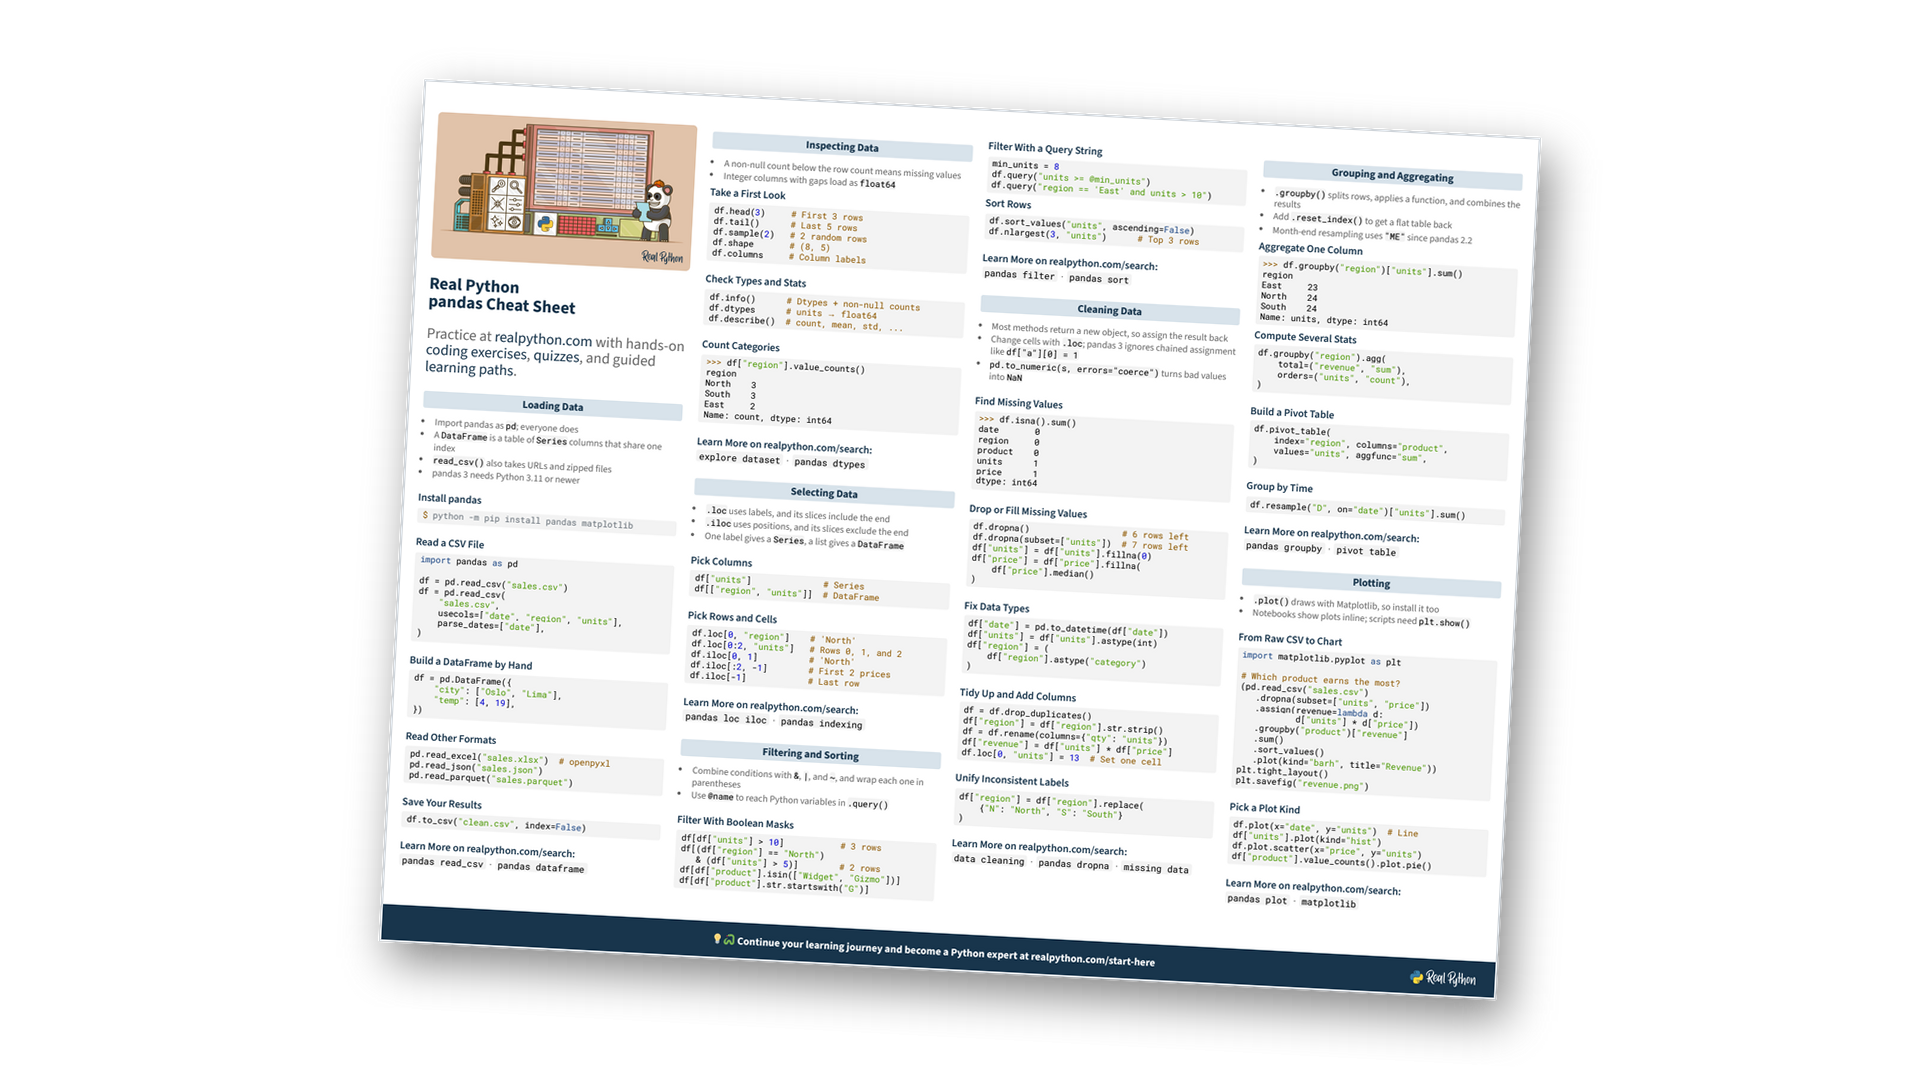Select the 'Group by Time' subheading
This screenshot has width=1920, height=1080.
pyautogui.click(x=1279, y=487)
